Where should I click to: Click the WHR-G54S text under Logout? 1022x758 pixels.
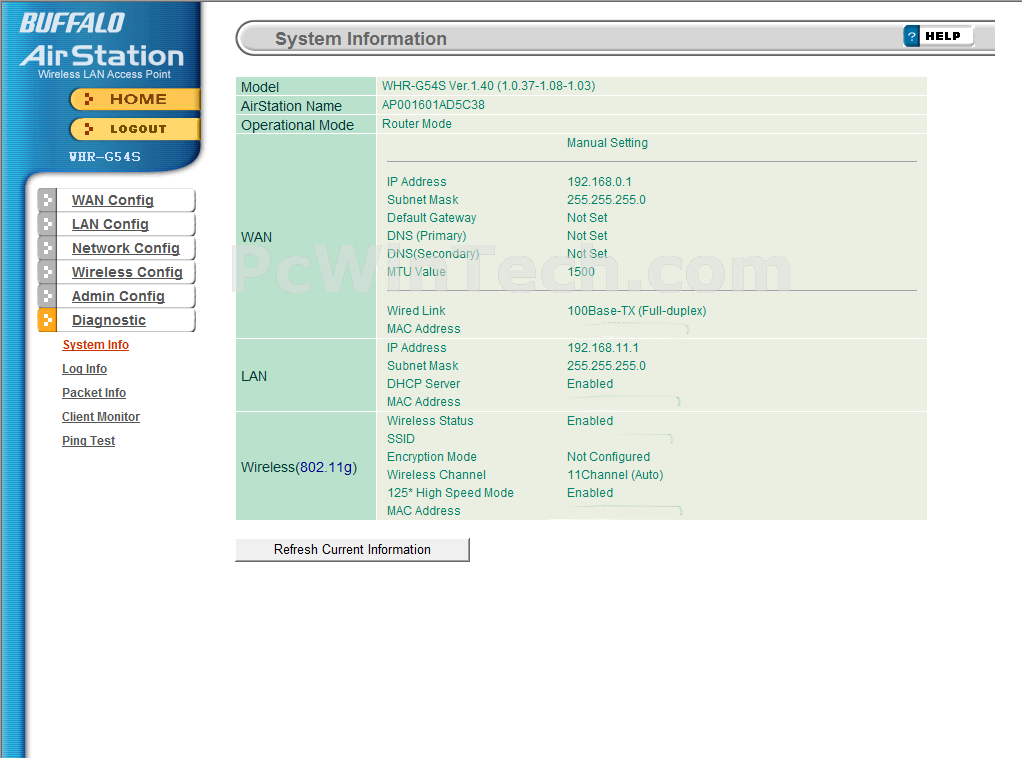(x=104, y=157)
